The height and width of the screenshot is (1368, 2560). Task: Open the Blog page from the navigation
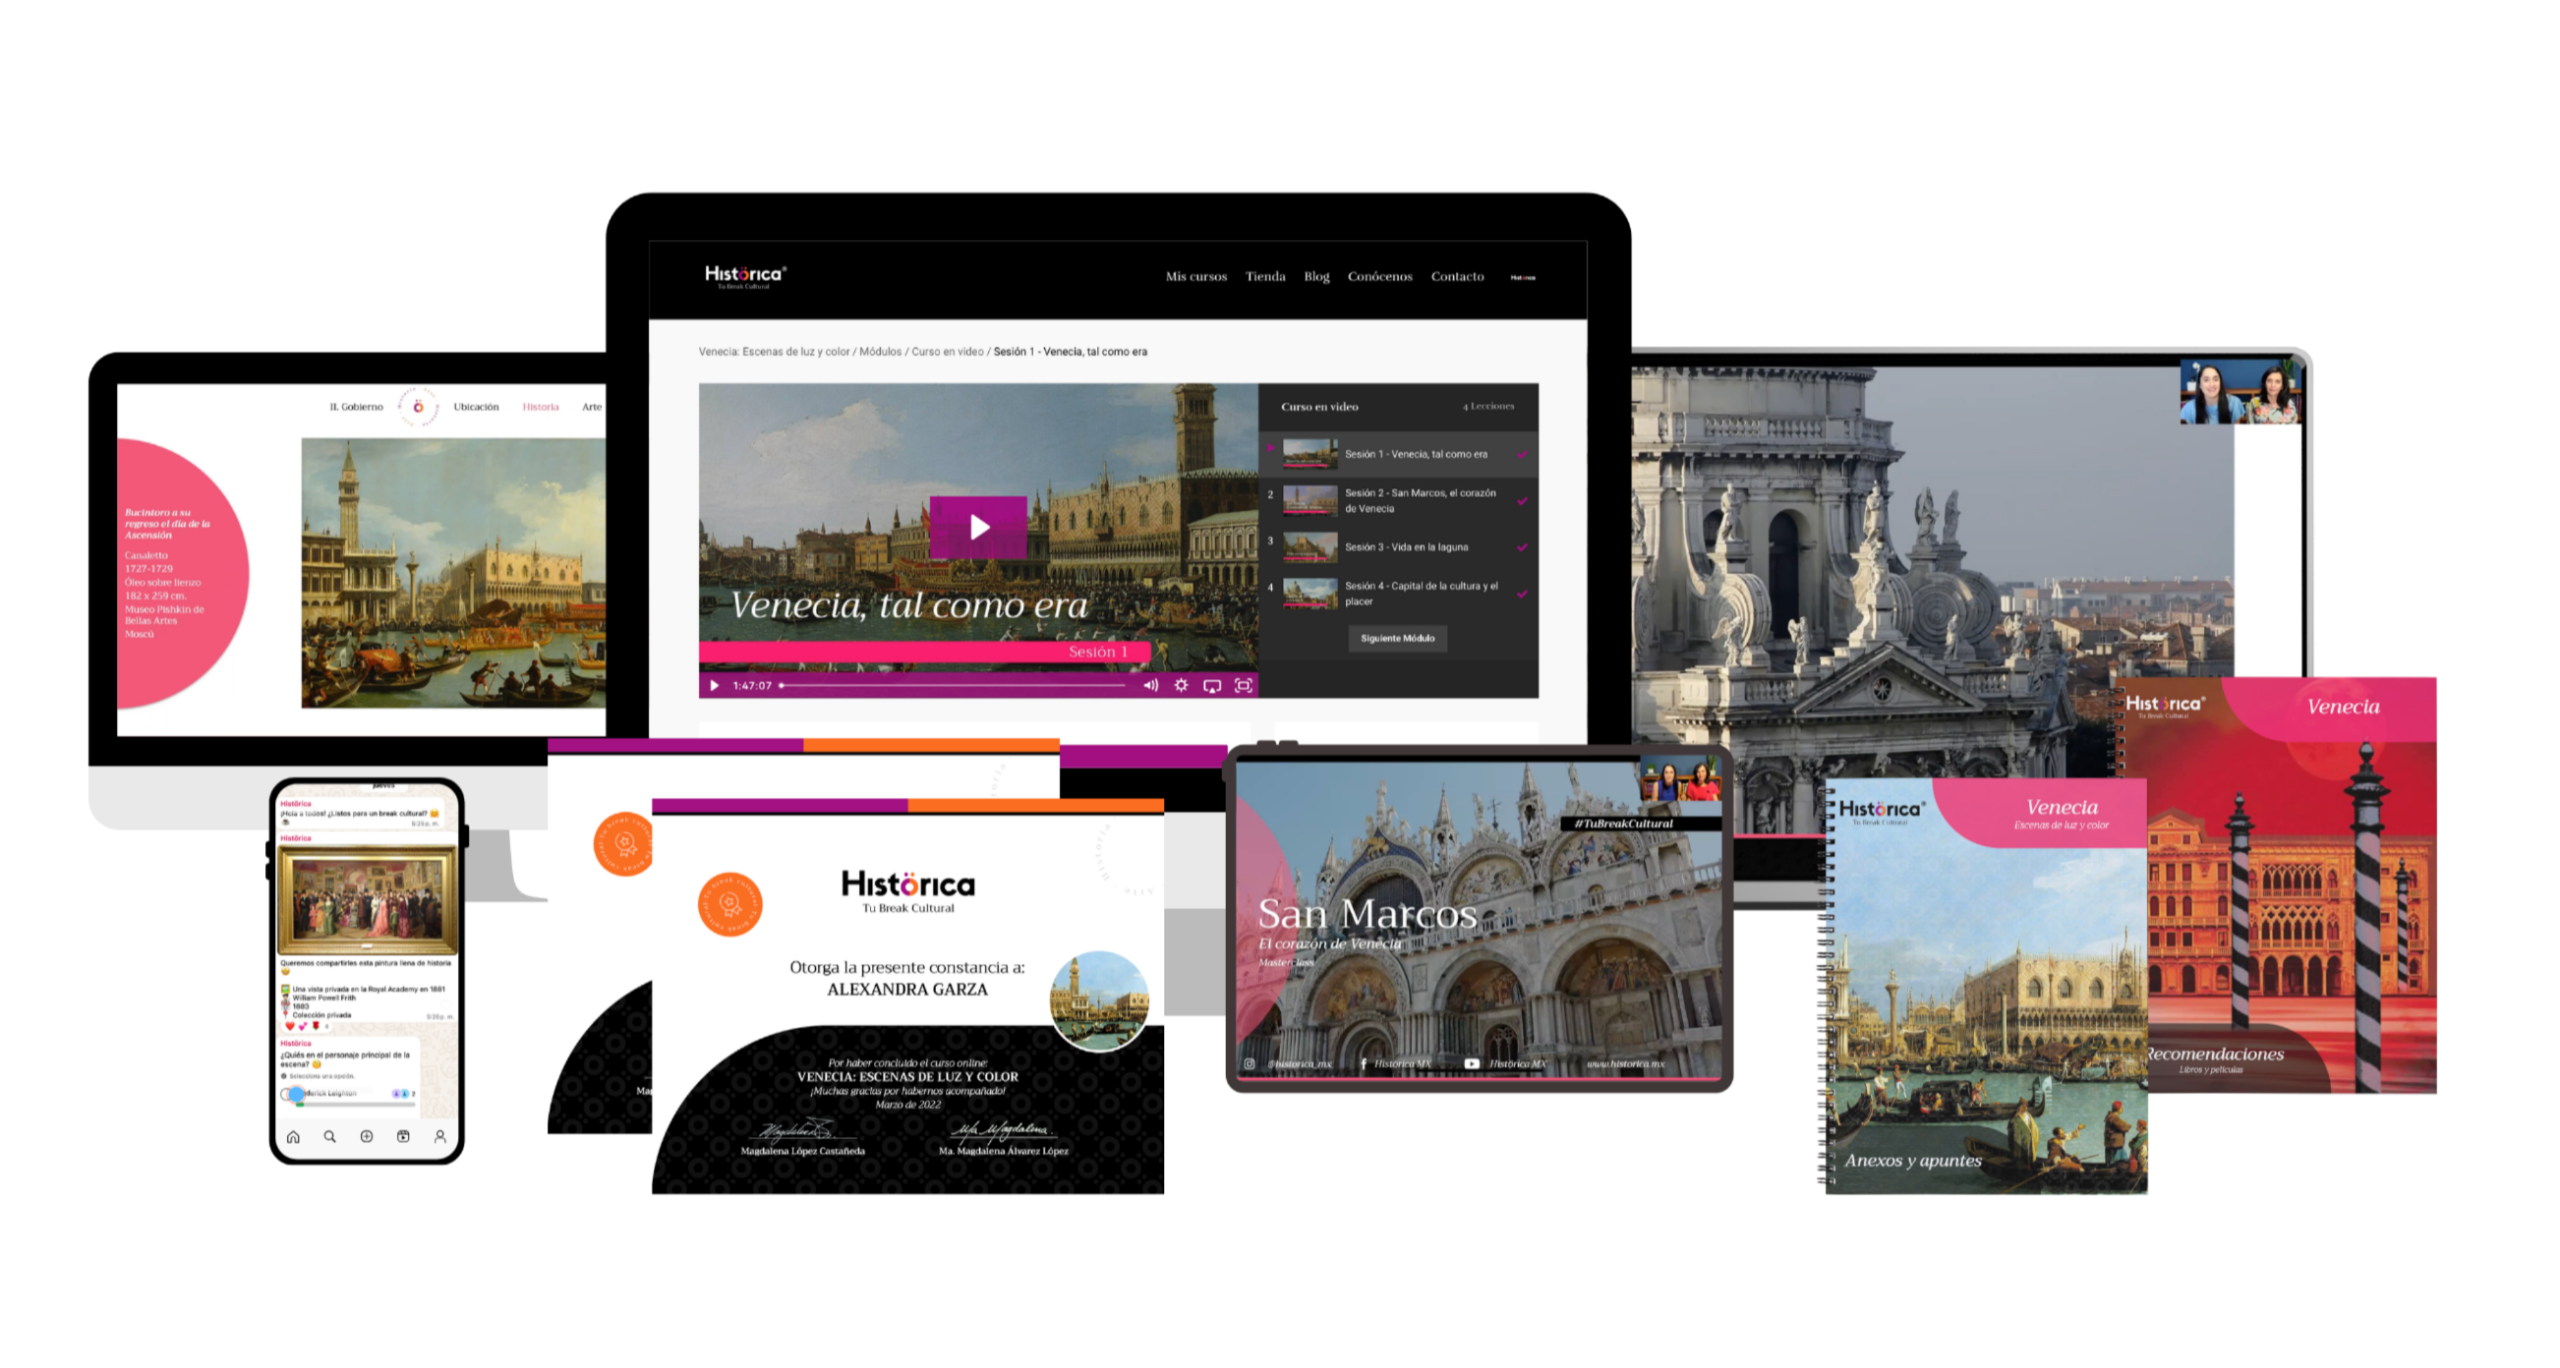tap(1316, 277)
